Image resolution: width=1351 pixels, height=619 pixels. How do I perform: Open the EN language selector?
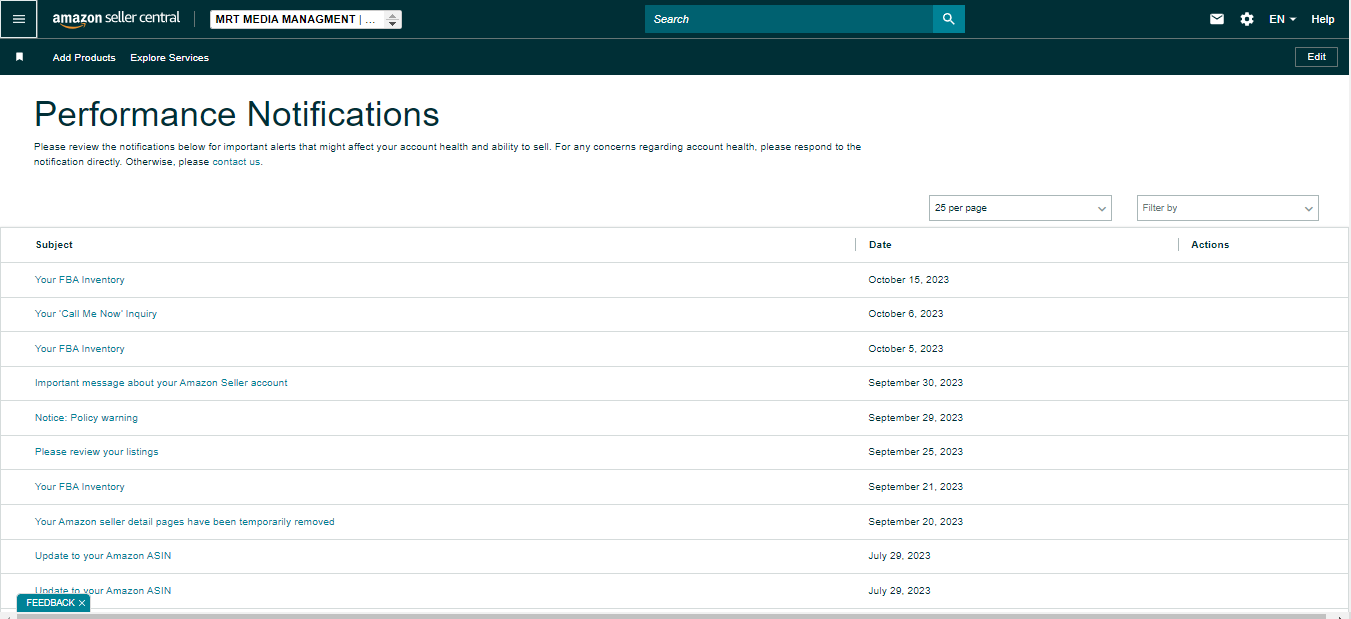pyautogui.click(x=1283, y=19)
